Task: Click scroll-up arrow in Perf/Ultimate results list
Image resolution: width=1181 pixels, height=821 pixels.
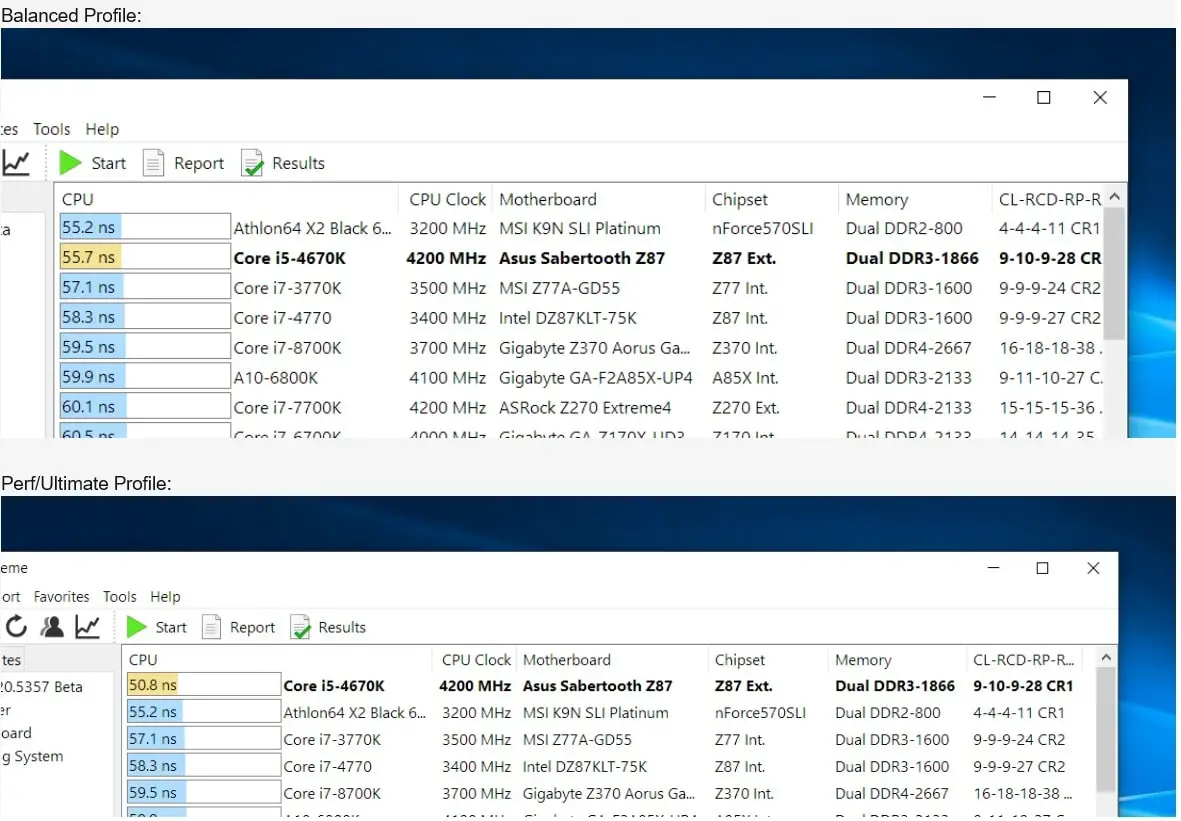Action: (1106, 658)
